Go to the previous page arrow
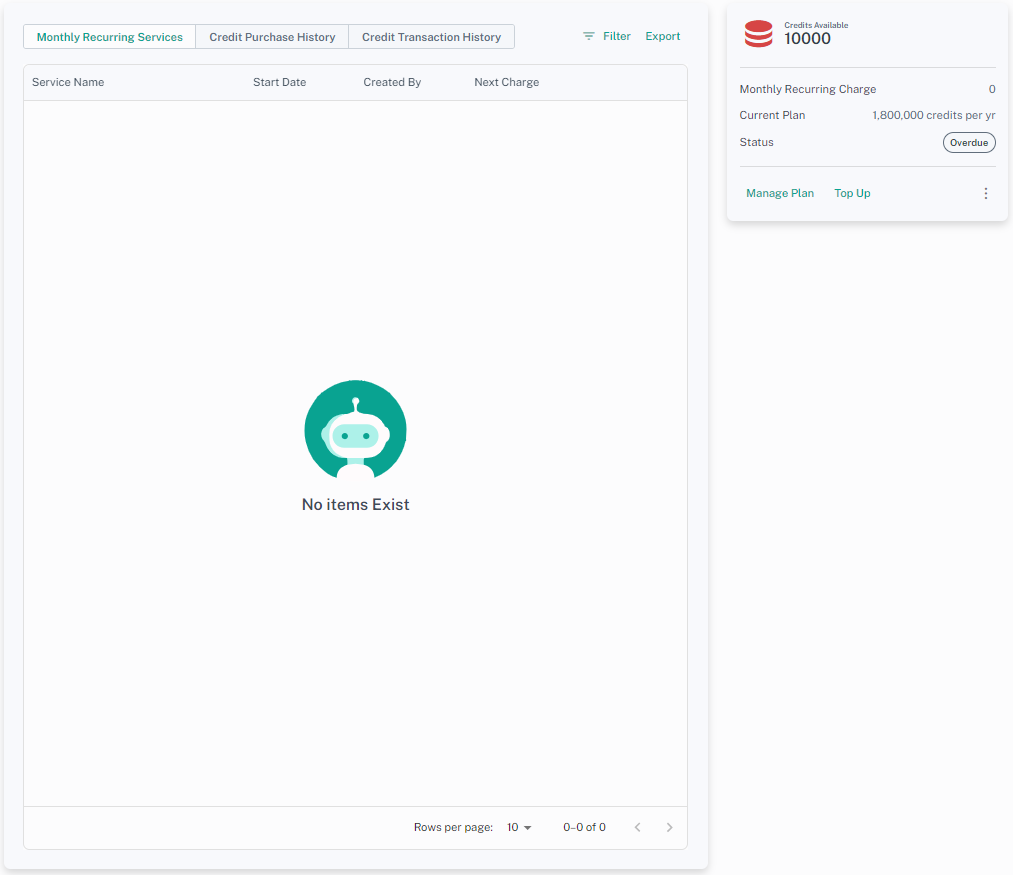1013x875 pixels. click(637, 827)
